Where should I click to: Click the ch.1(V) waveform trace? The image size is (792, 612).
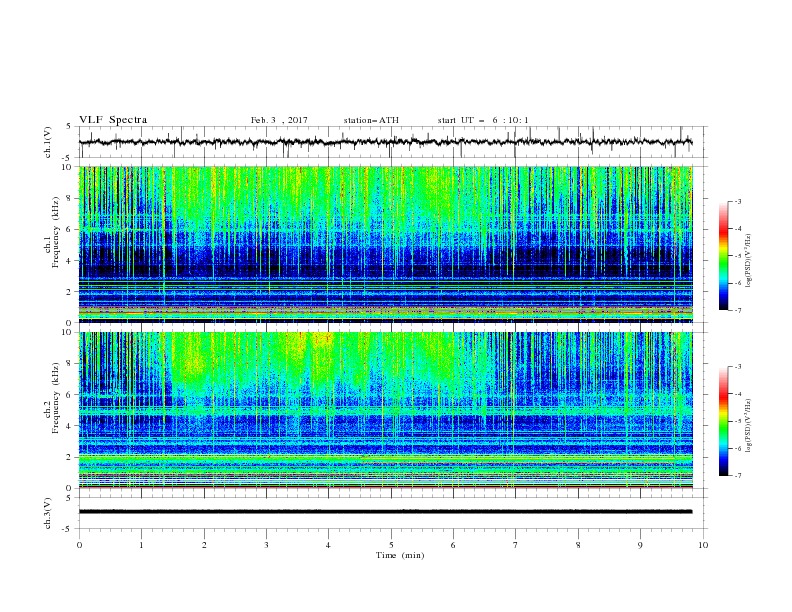[386, 142]
